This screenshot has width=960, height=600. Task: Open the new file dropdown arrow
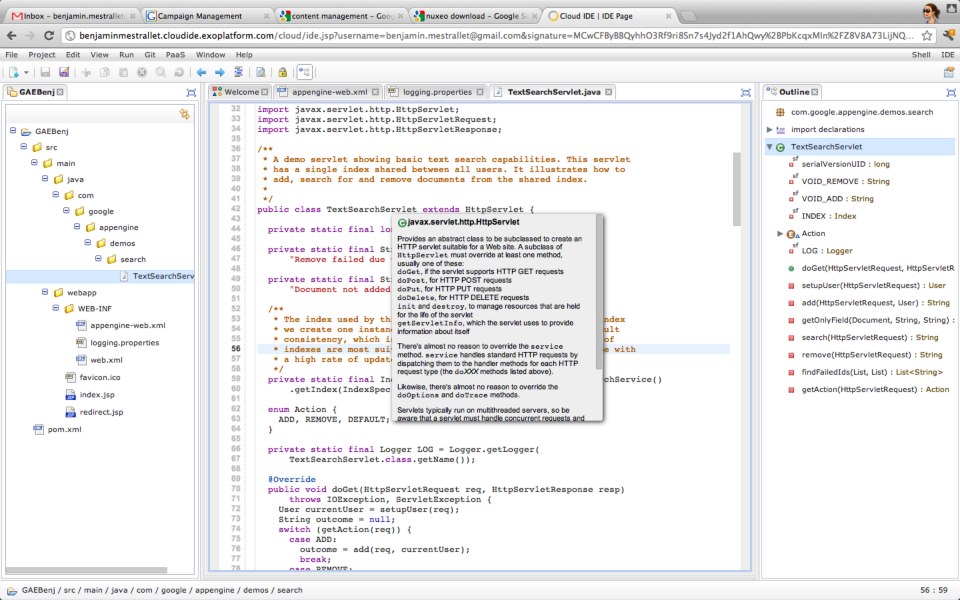[x=27, y=73]
